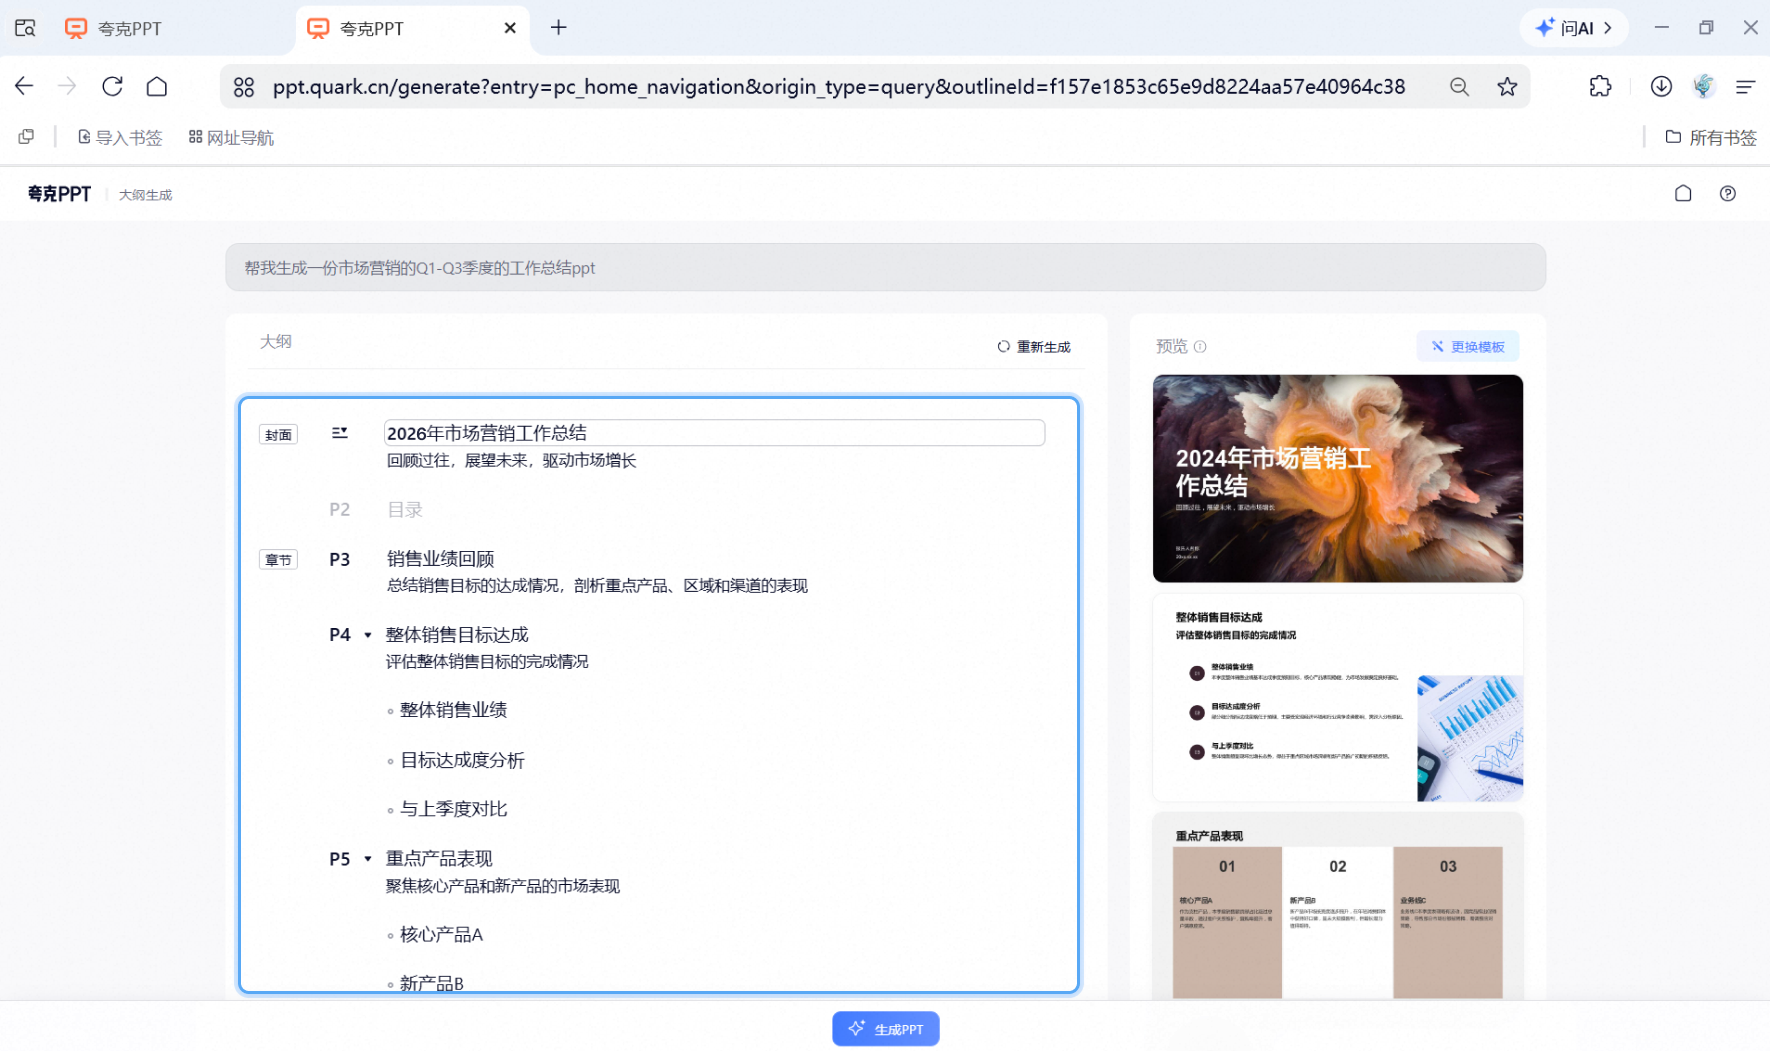
Task: Select the cover slide preview thumbnail
Action: point(1337,478)
